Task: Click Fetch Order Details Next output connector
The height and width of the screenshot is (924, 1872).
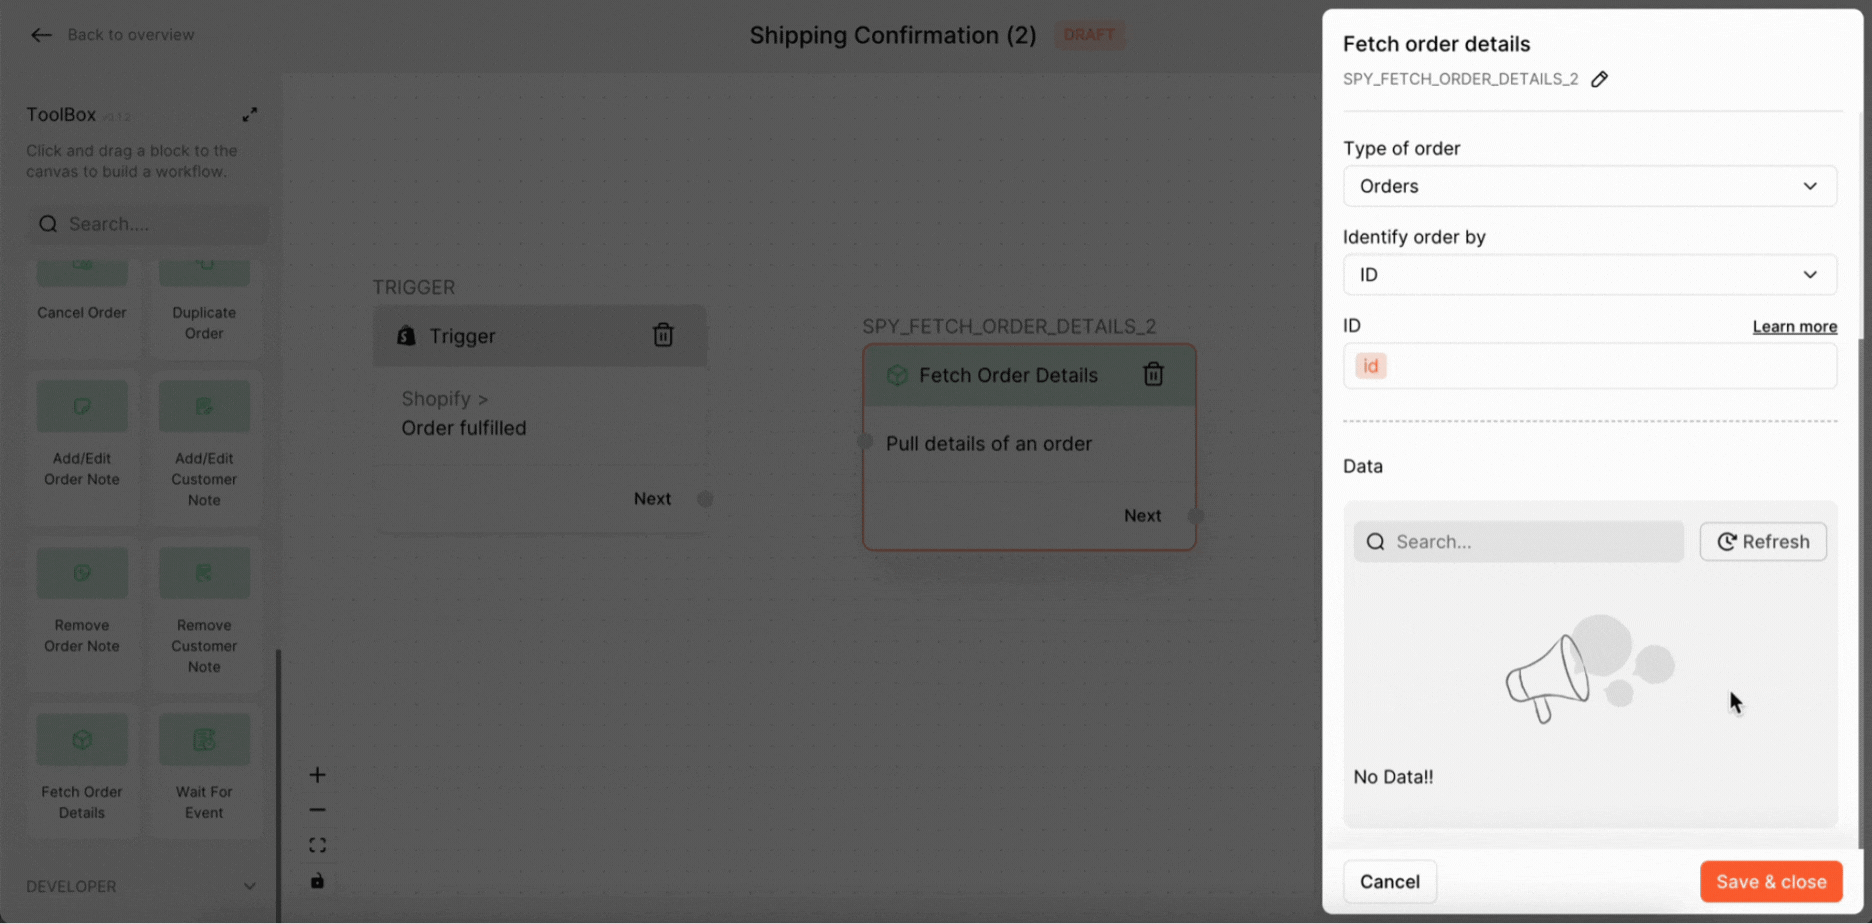Action: coord(1196,516)
